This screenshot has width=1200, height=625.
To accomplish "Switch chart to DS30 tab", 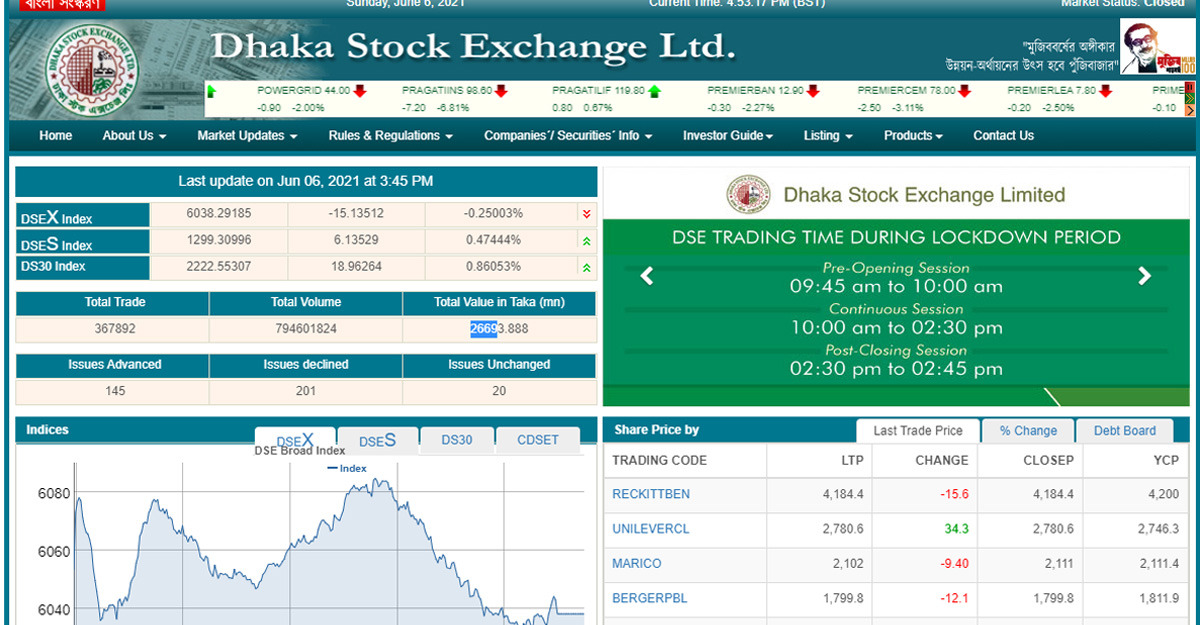I will tap(457, 440).
